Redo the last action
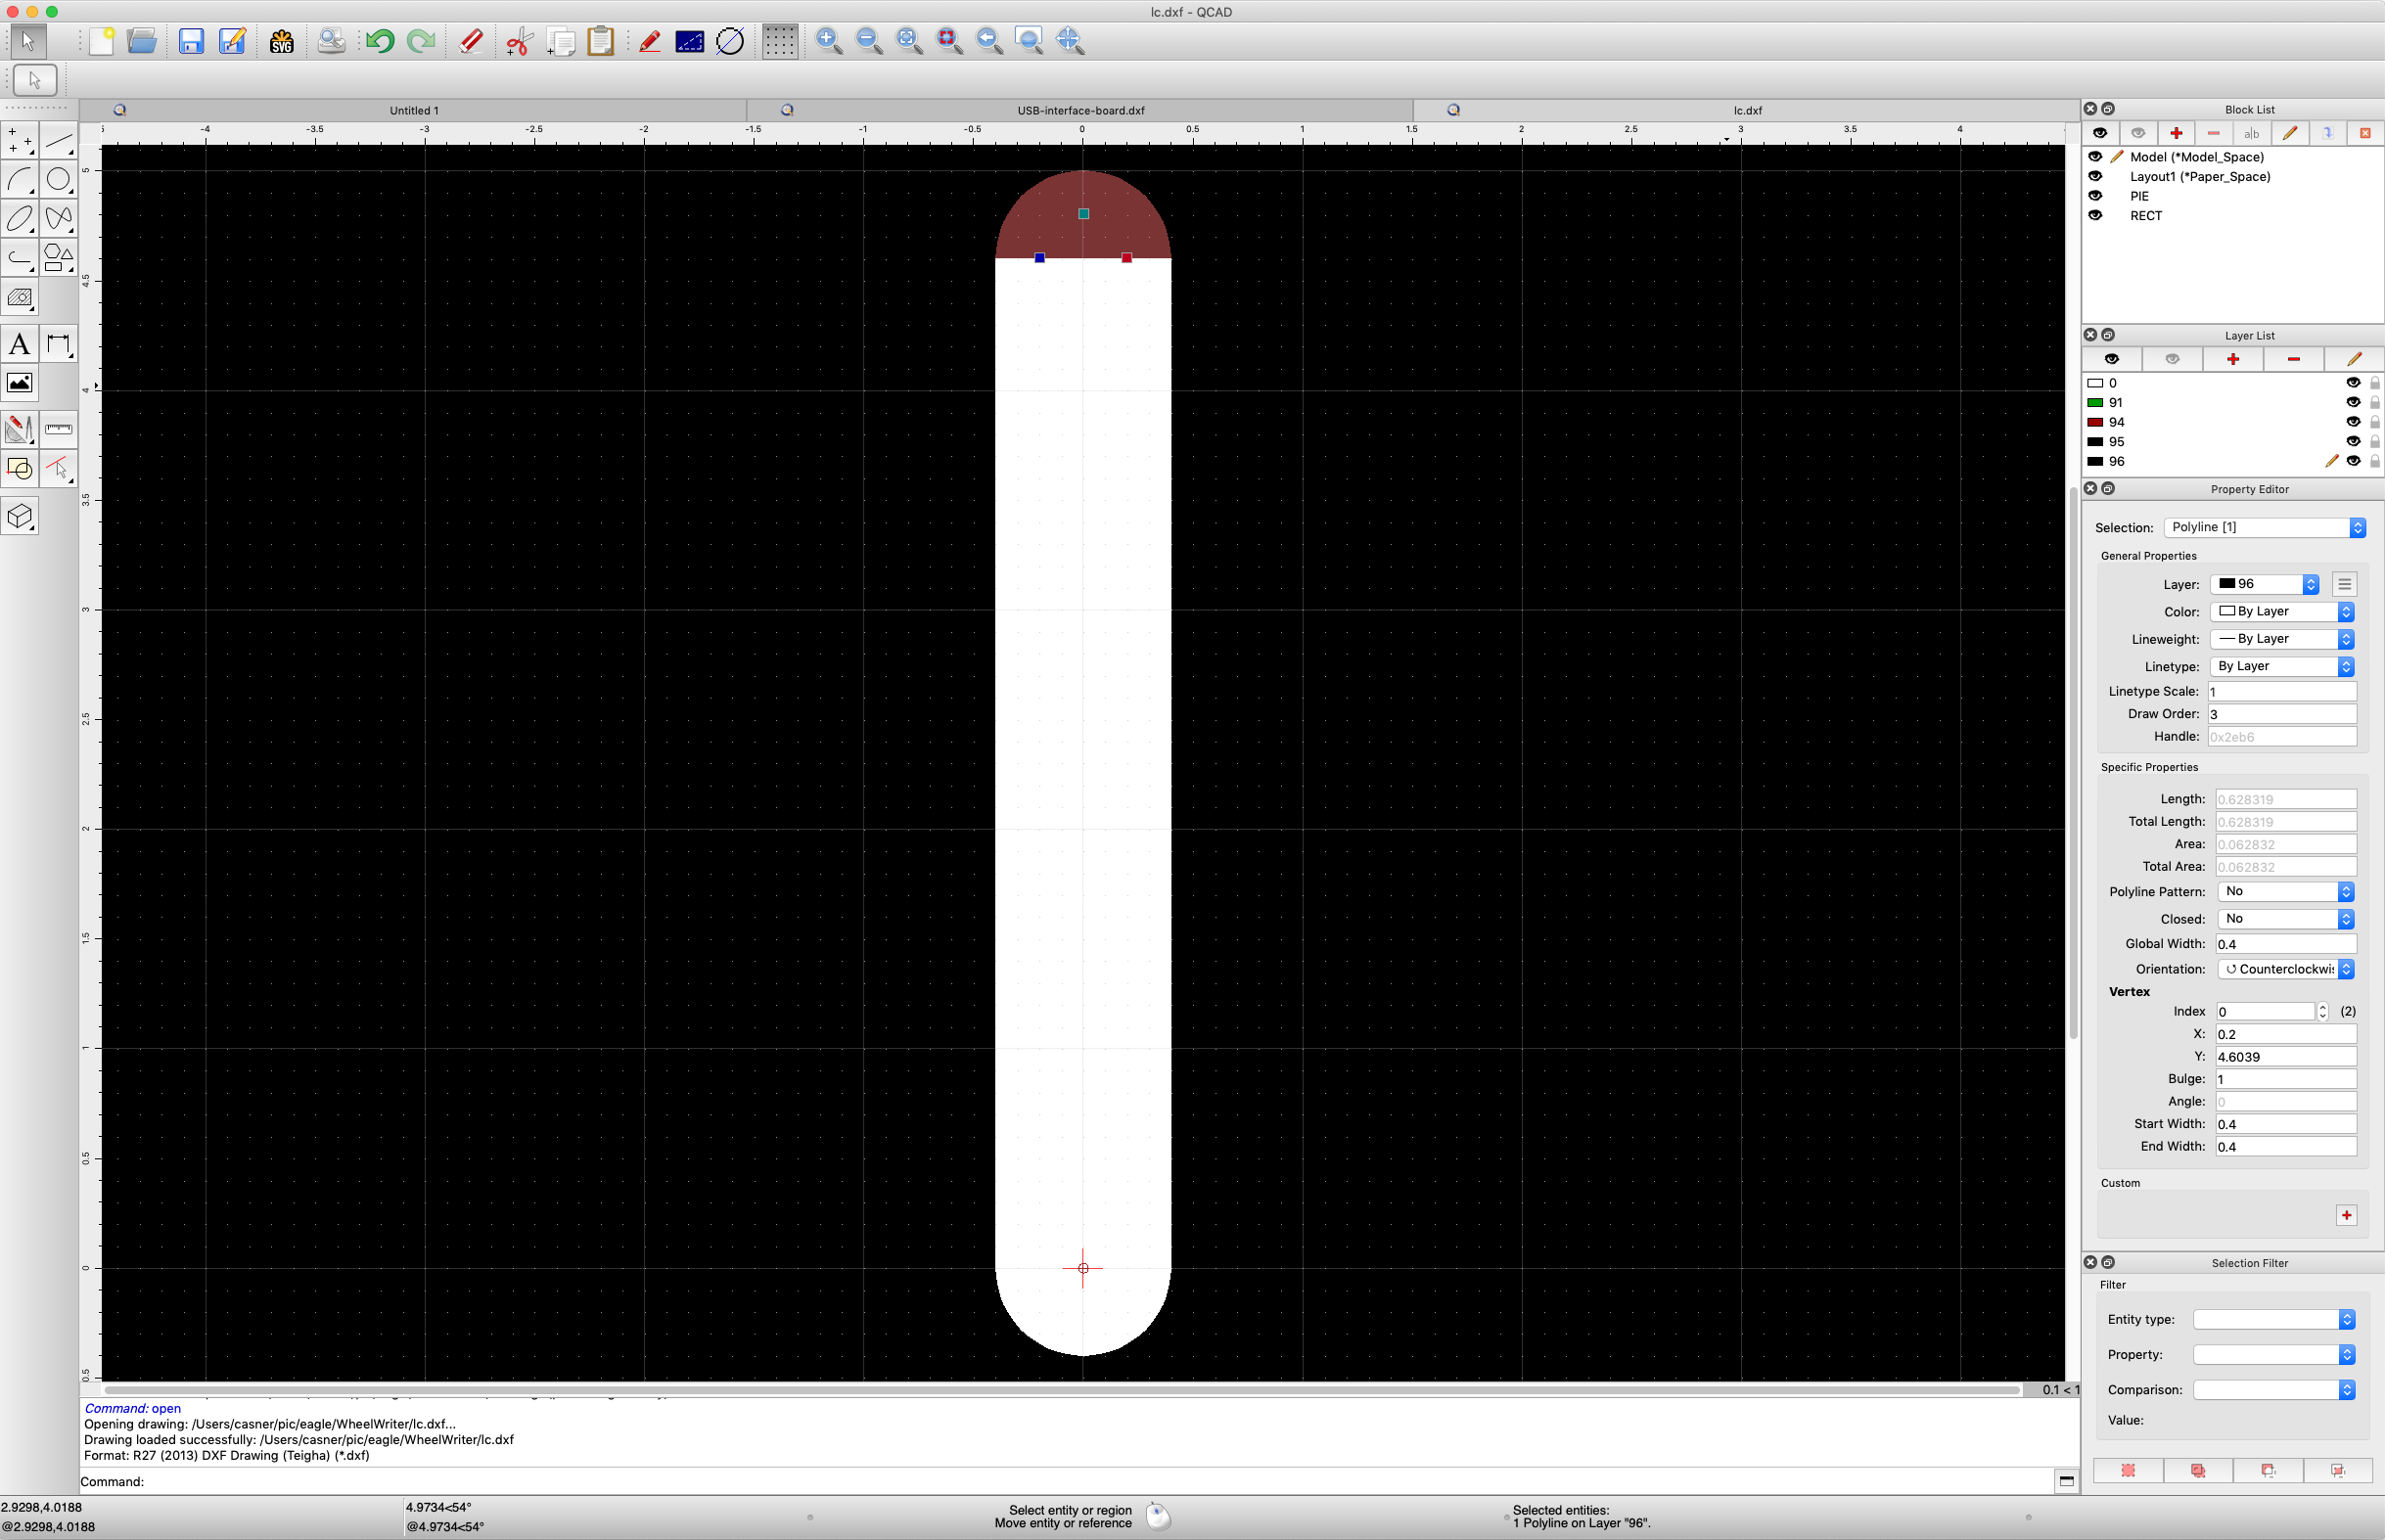Screen dimensions: 2385x1540 tap(421, 41)
